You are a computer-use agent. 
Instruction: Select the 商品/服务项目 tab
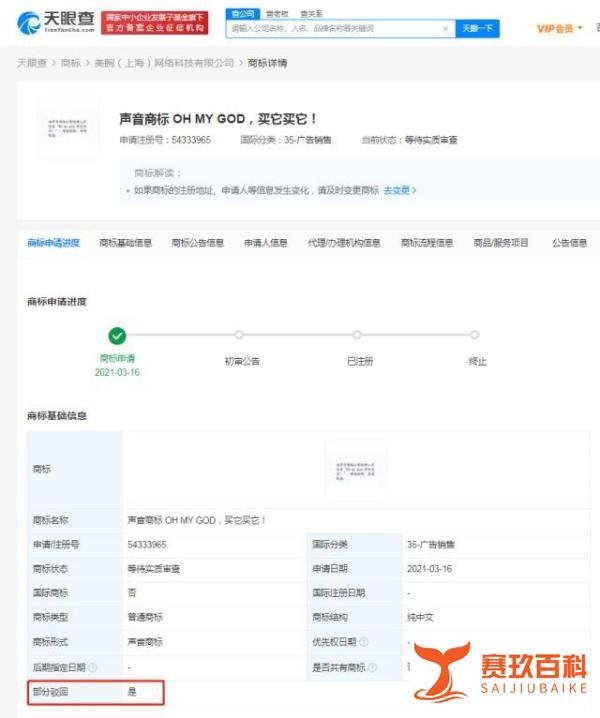(501, 243)
